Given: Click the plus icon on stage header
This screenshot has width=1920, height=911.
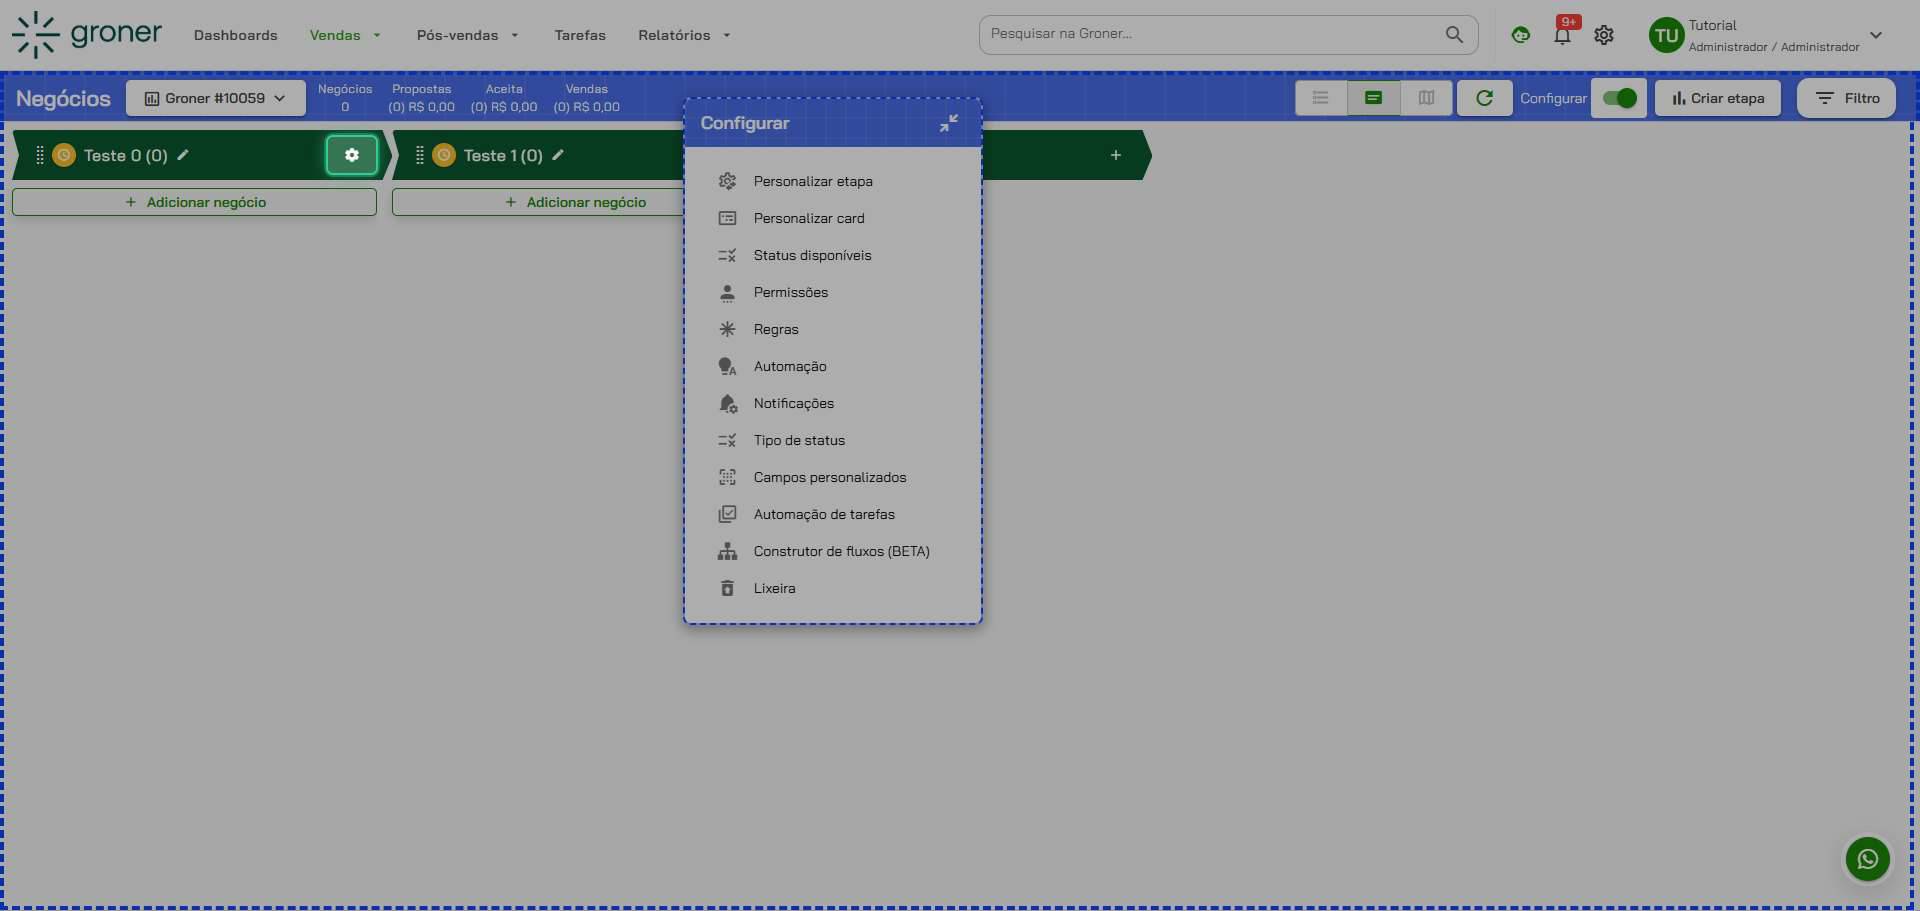Looking at the screenshot, I should tap(1115, 155).
